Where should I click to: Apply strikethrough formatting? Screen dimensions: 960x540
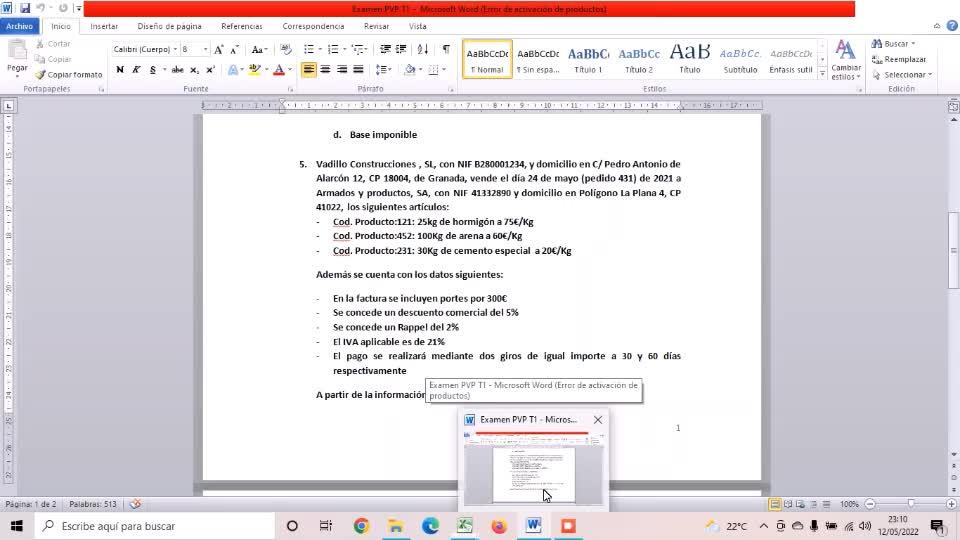(x=178, y=69)
